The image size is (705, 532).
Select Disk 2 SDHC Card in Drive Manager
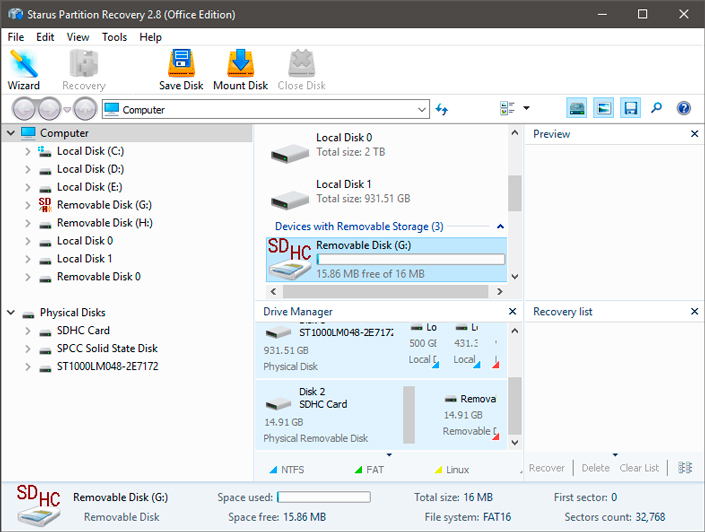[329, 415]
